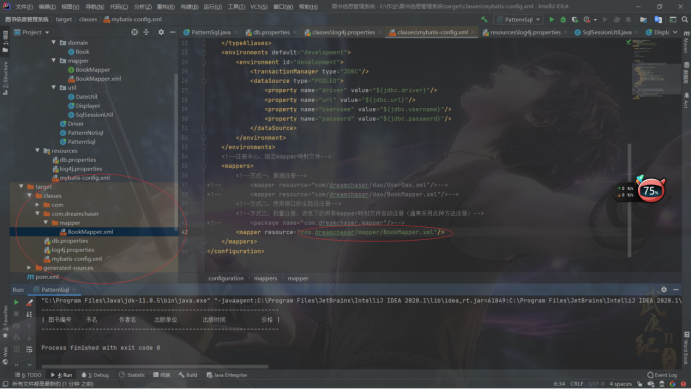Screen dimensions: 692x389
Task: Click the sort/scroll icon in Run panel
Action: (x=29, y=314)
